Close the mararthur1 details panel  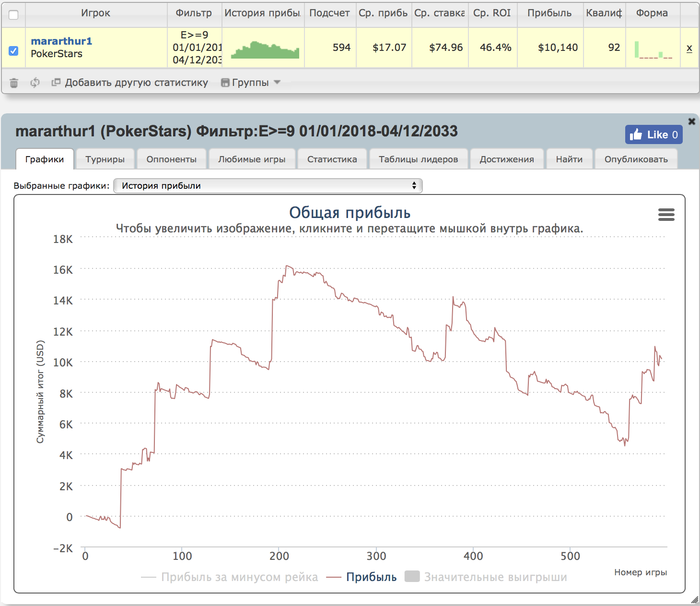pos(692,121)
